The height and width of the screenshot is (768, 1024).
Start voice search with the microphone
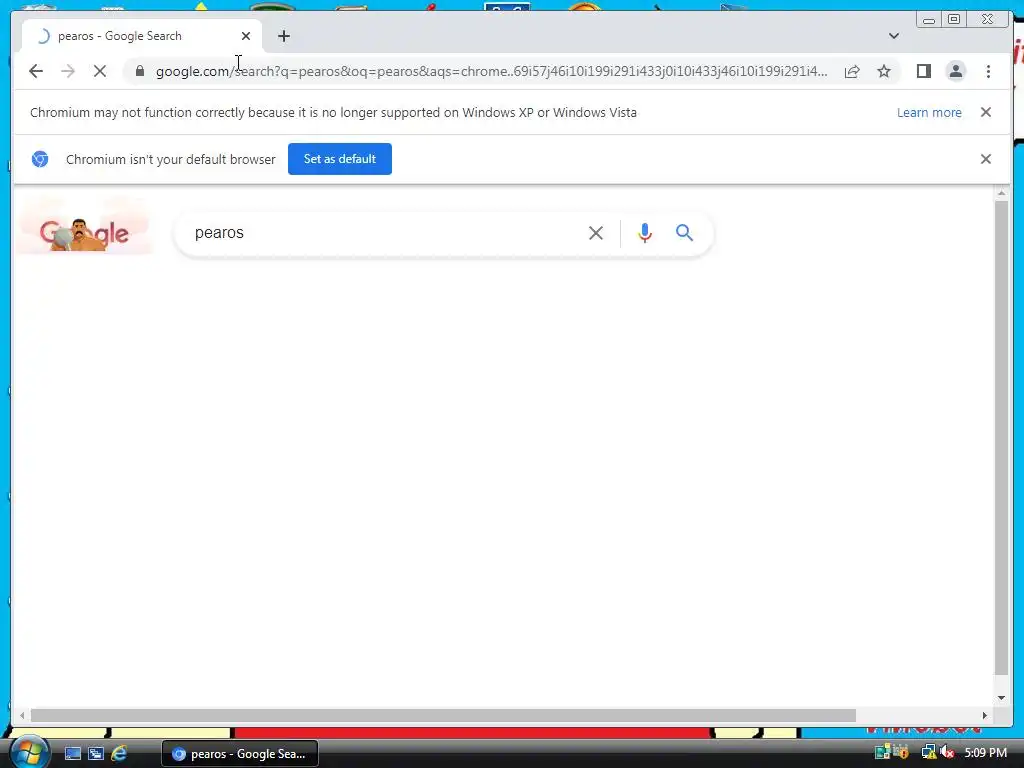tap(645, 233)
